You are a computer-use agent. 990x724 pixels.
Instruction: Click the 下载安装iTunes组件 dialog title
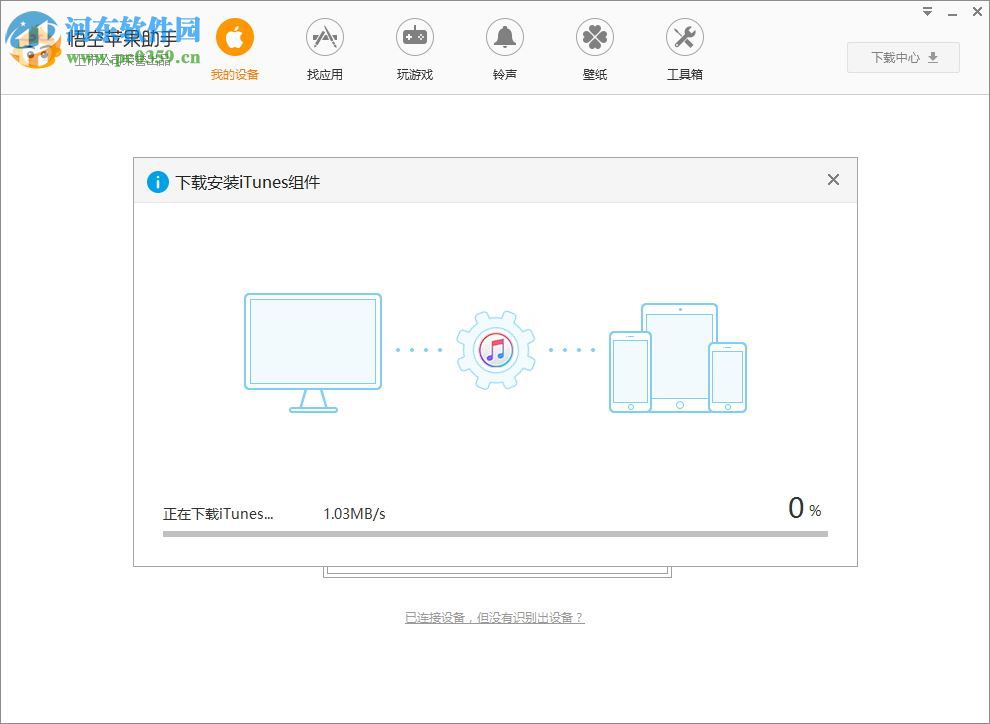[x=248, y=182]
